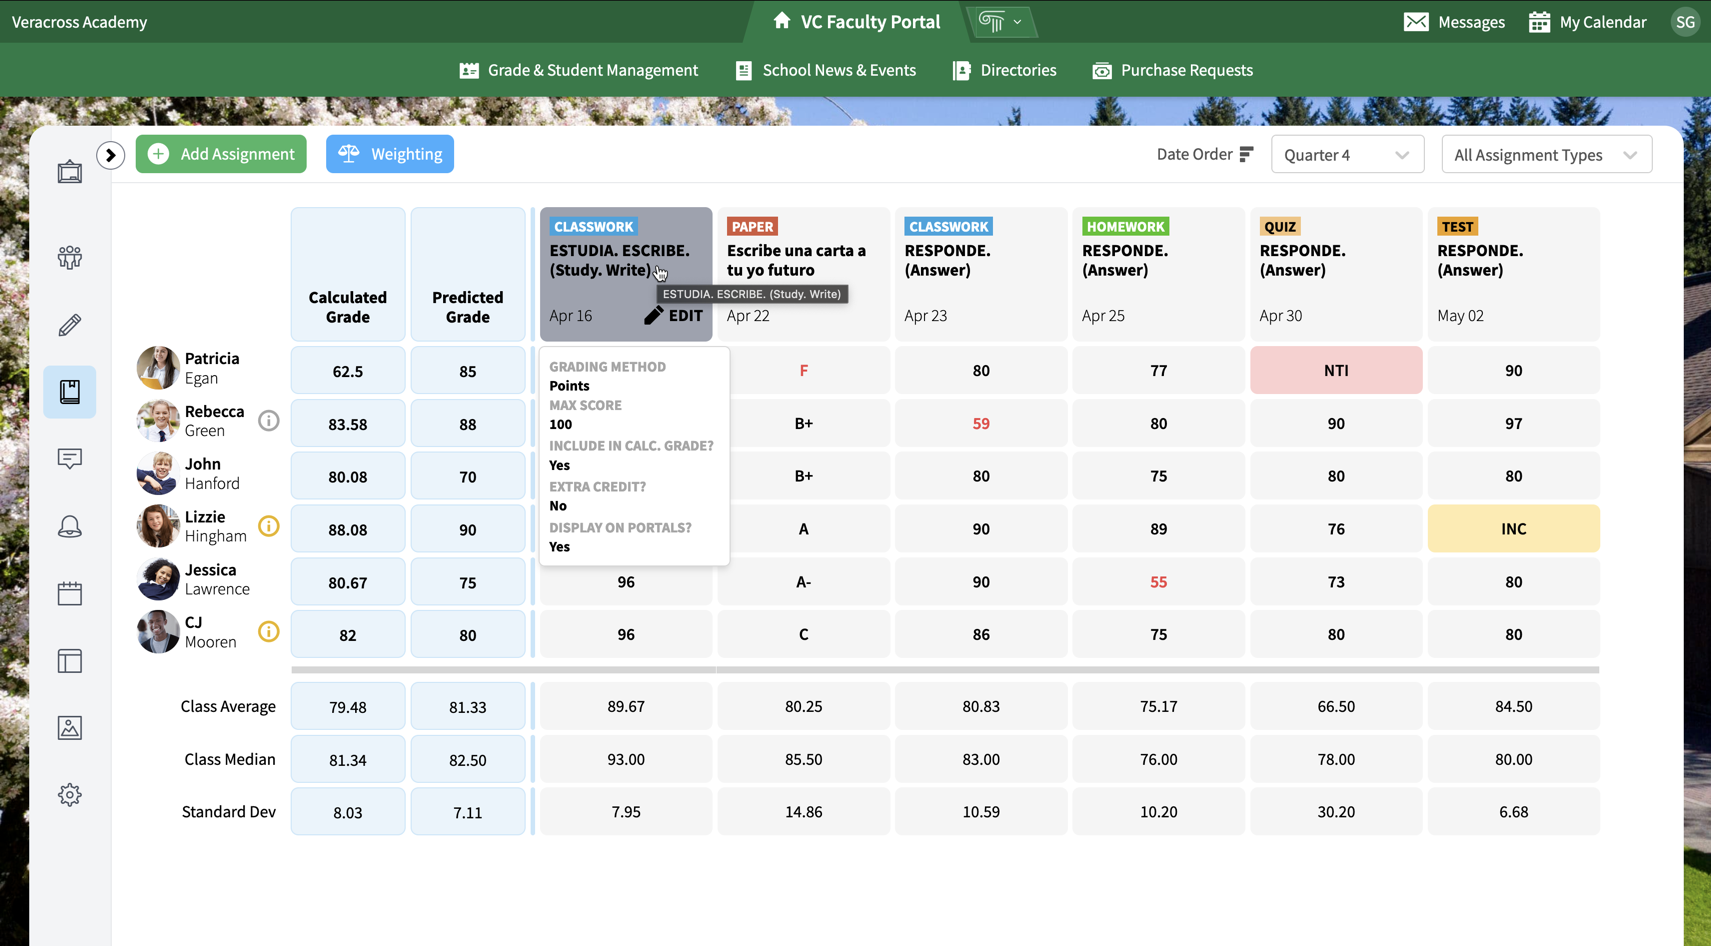Open the calendar icon in the sidebar

[x=69, y=593]
